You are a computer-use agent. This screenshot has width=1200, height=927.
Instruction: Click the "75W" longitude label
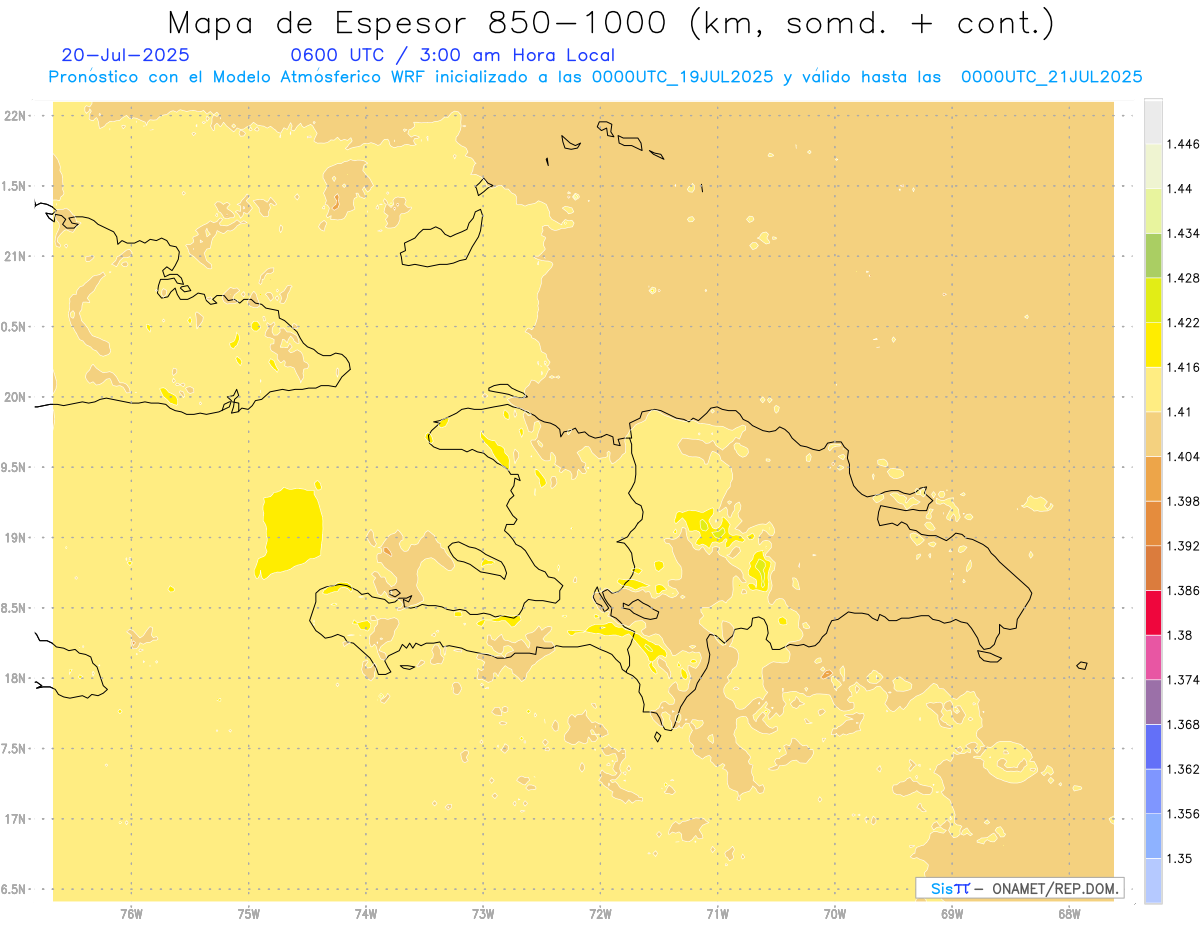click(248, 913)
